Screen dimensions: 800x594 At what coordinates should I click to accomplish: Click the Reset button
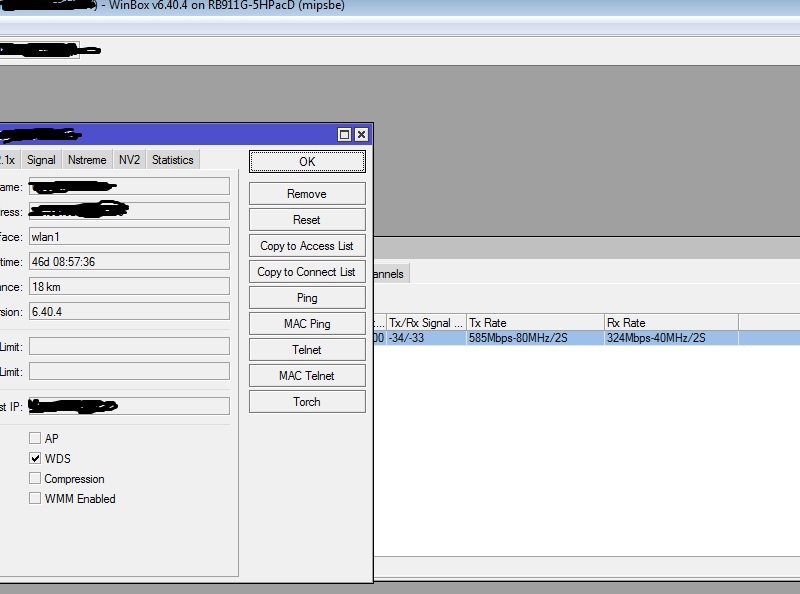click(x=307, y=220)
